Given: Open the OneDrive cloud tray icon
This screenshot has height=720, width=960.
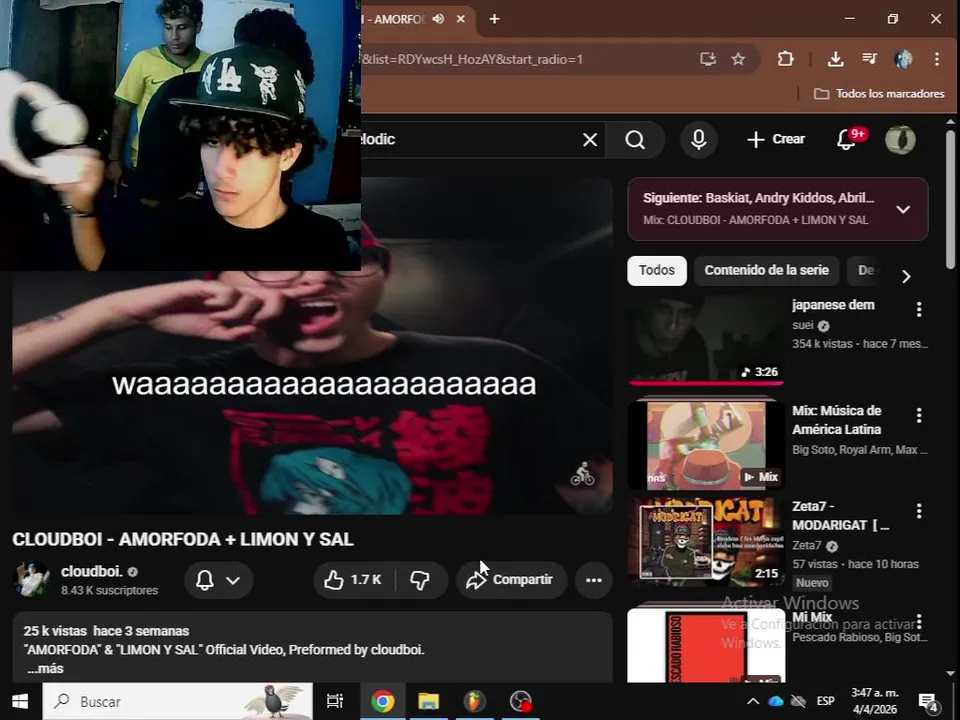Looking at the screenshot, I should coord(776,701).
